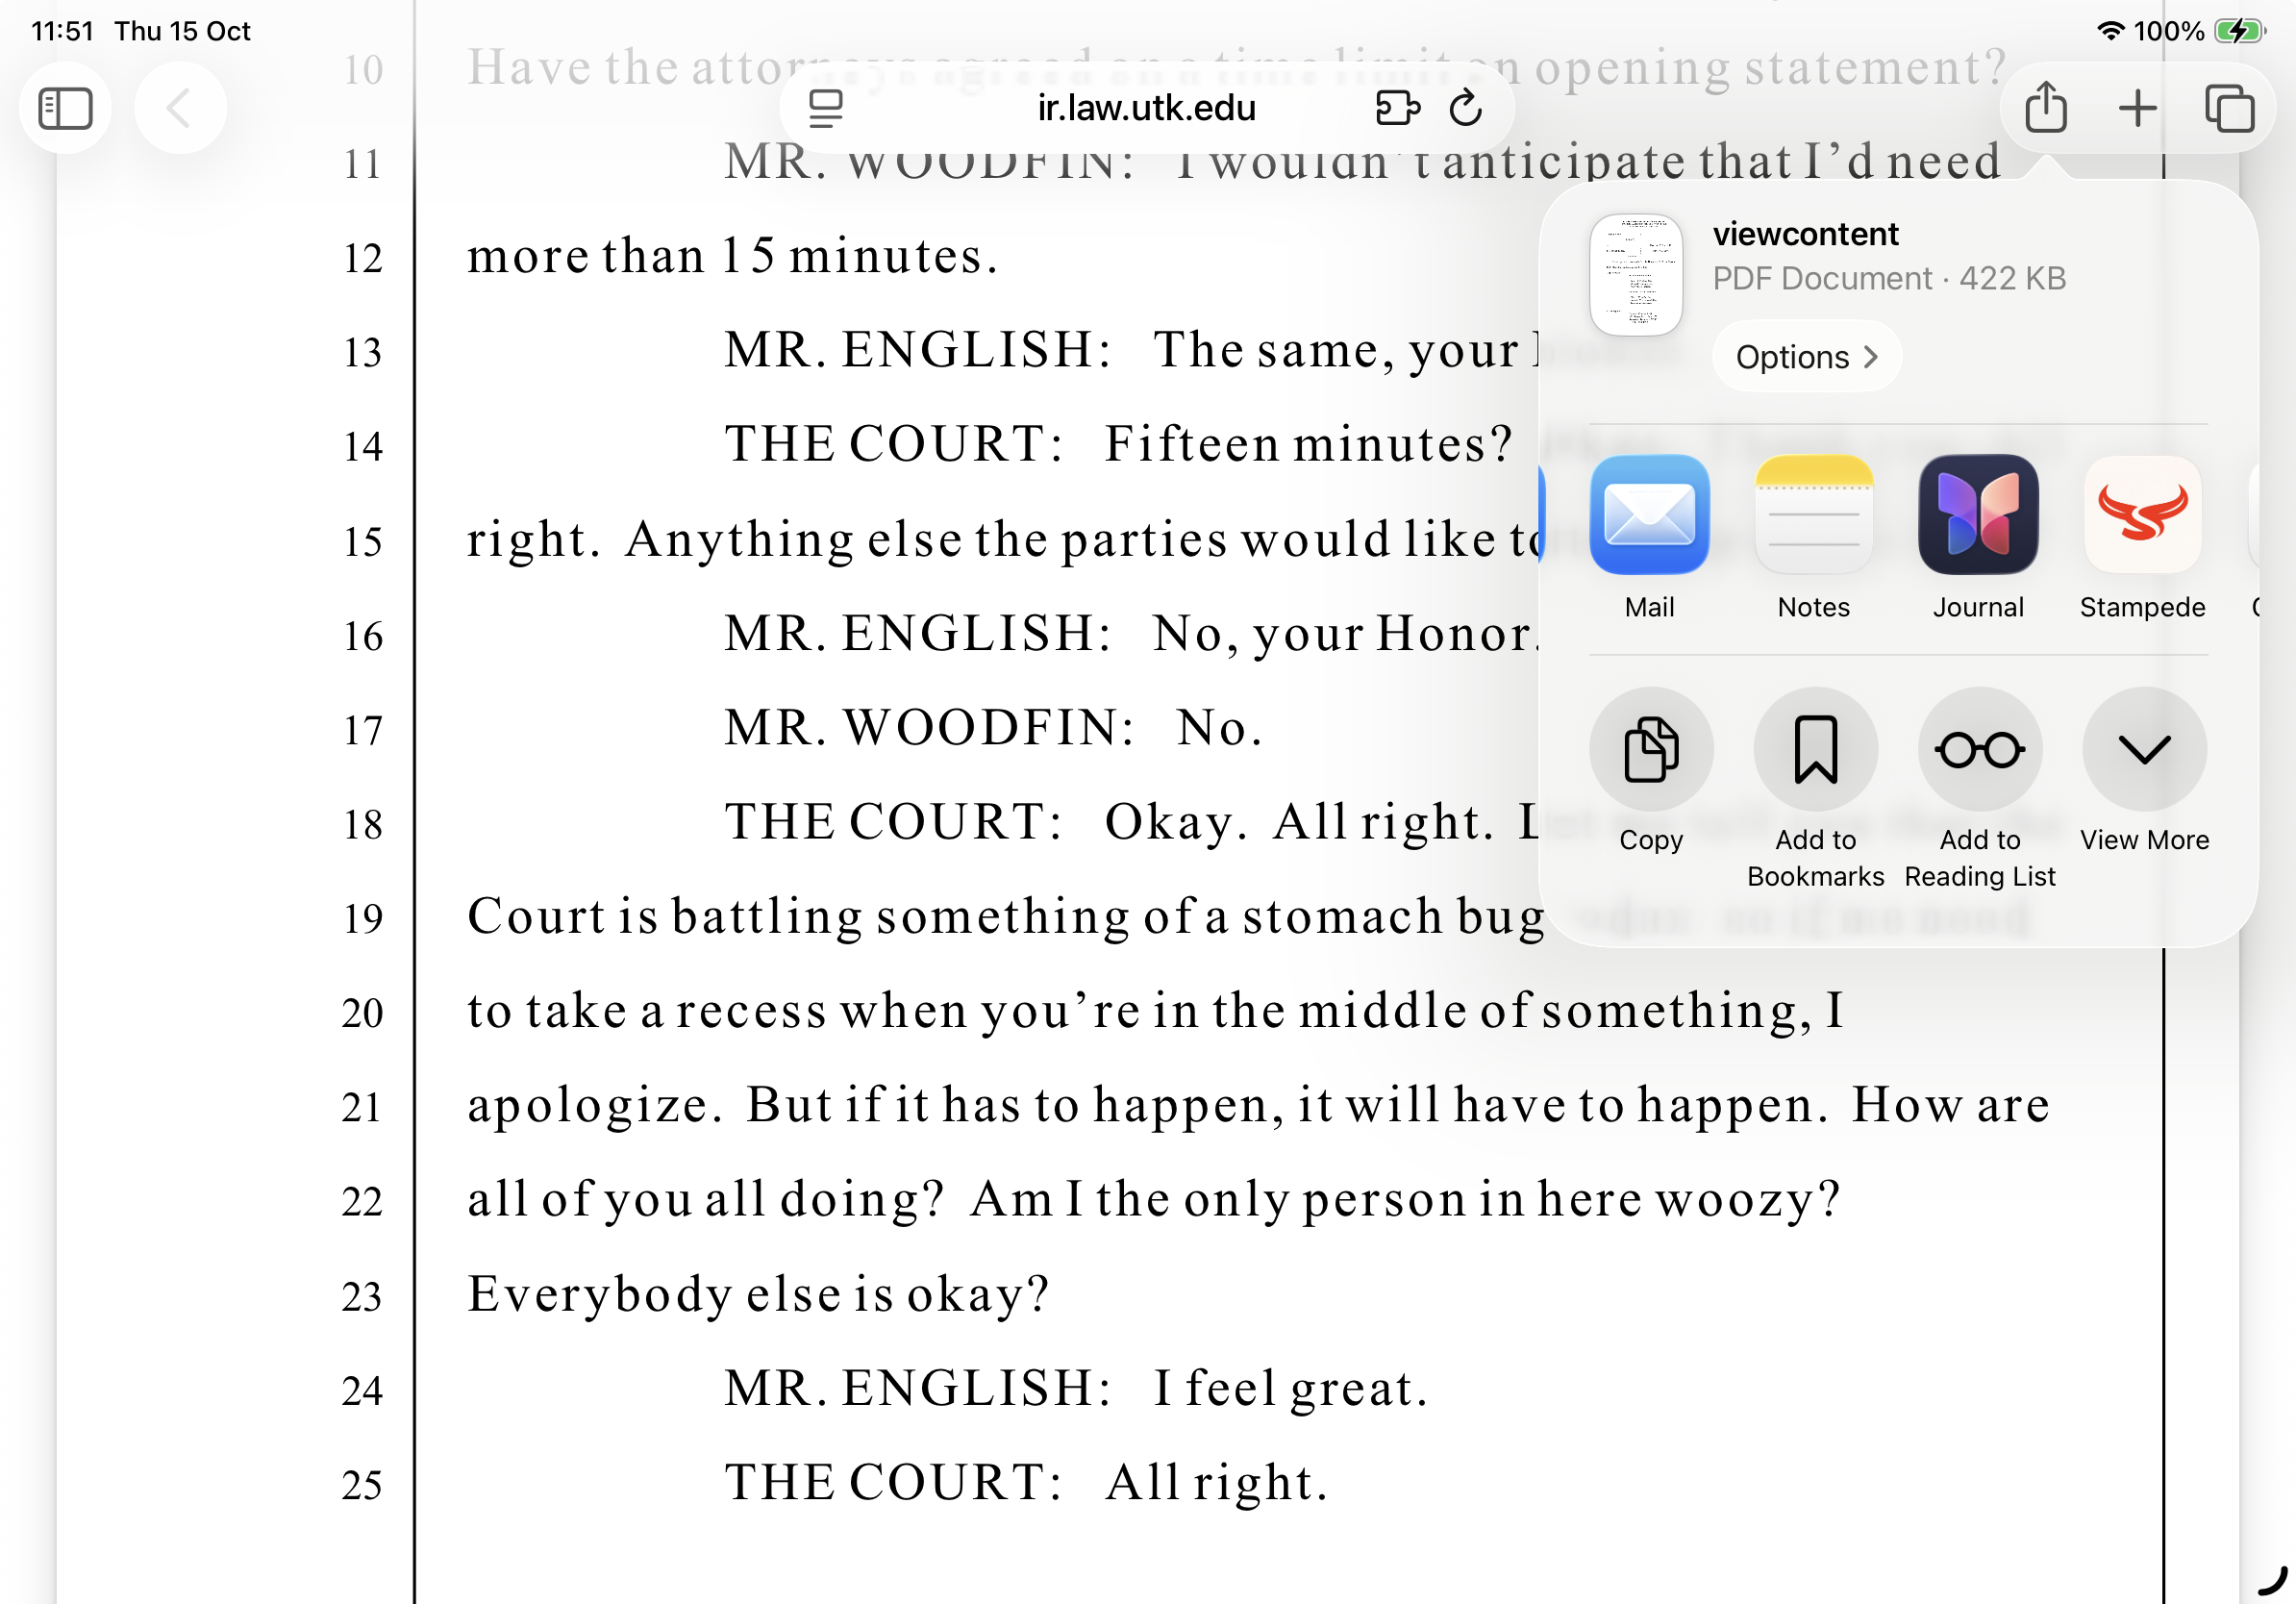Tap the ir.law.utk.edu address field
The image size is (2296, 1604).
(1146, 108)
